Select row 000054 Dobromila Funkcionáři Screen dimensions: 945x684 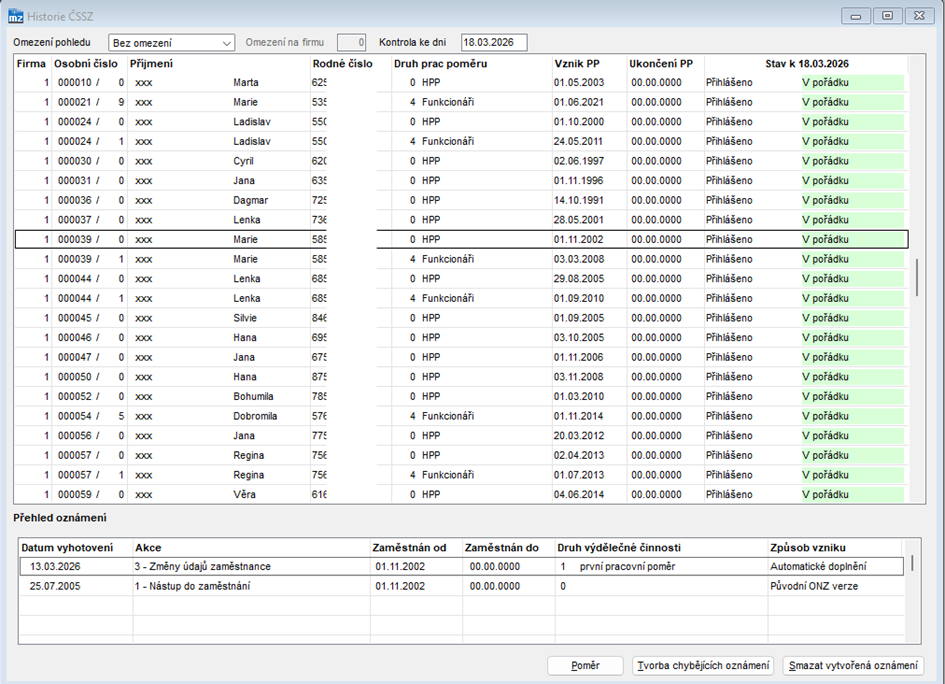[460, 416]
